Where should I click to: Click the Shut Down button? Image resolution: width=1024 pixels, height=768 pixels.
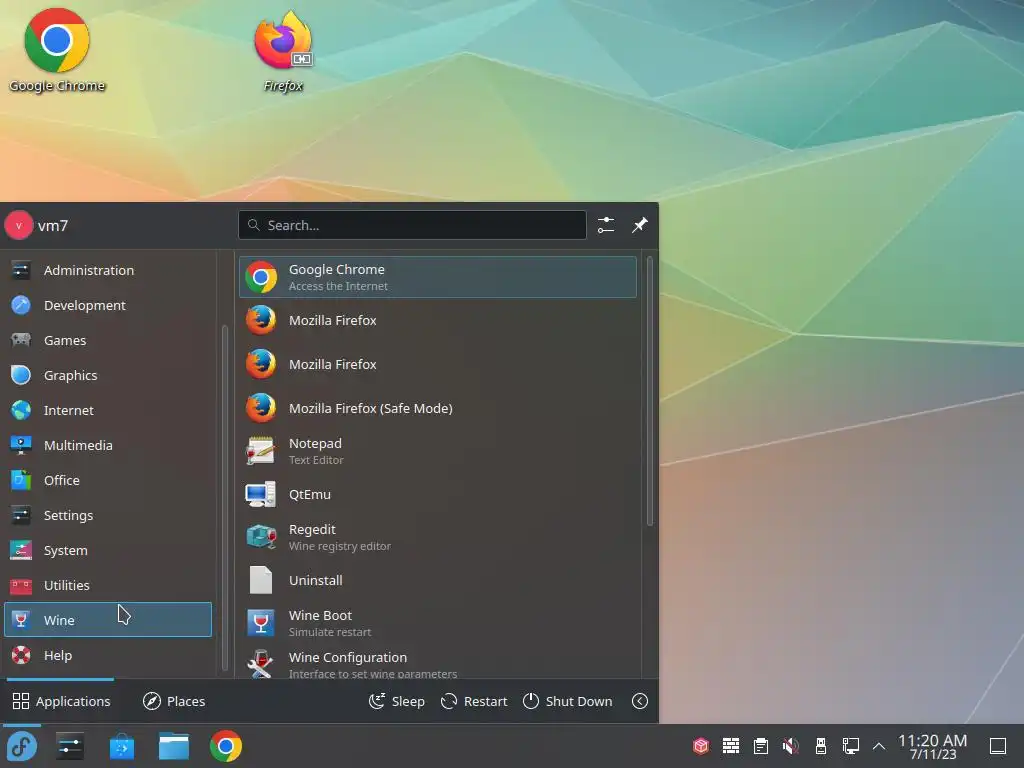[x=568, y=701]
